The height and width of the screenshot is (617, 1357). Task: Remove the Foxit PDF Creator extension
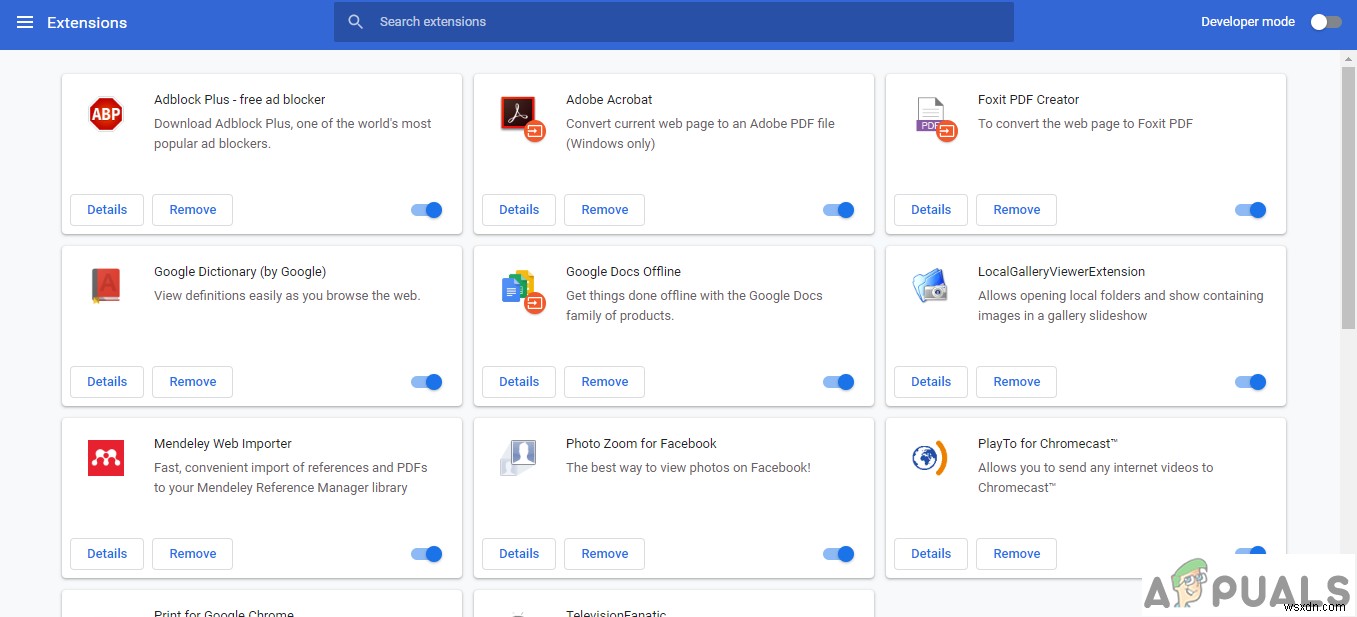1016,210
